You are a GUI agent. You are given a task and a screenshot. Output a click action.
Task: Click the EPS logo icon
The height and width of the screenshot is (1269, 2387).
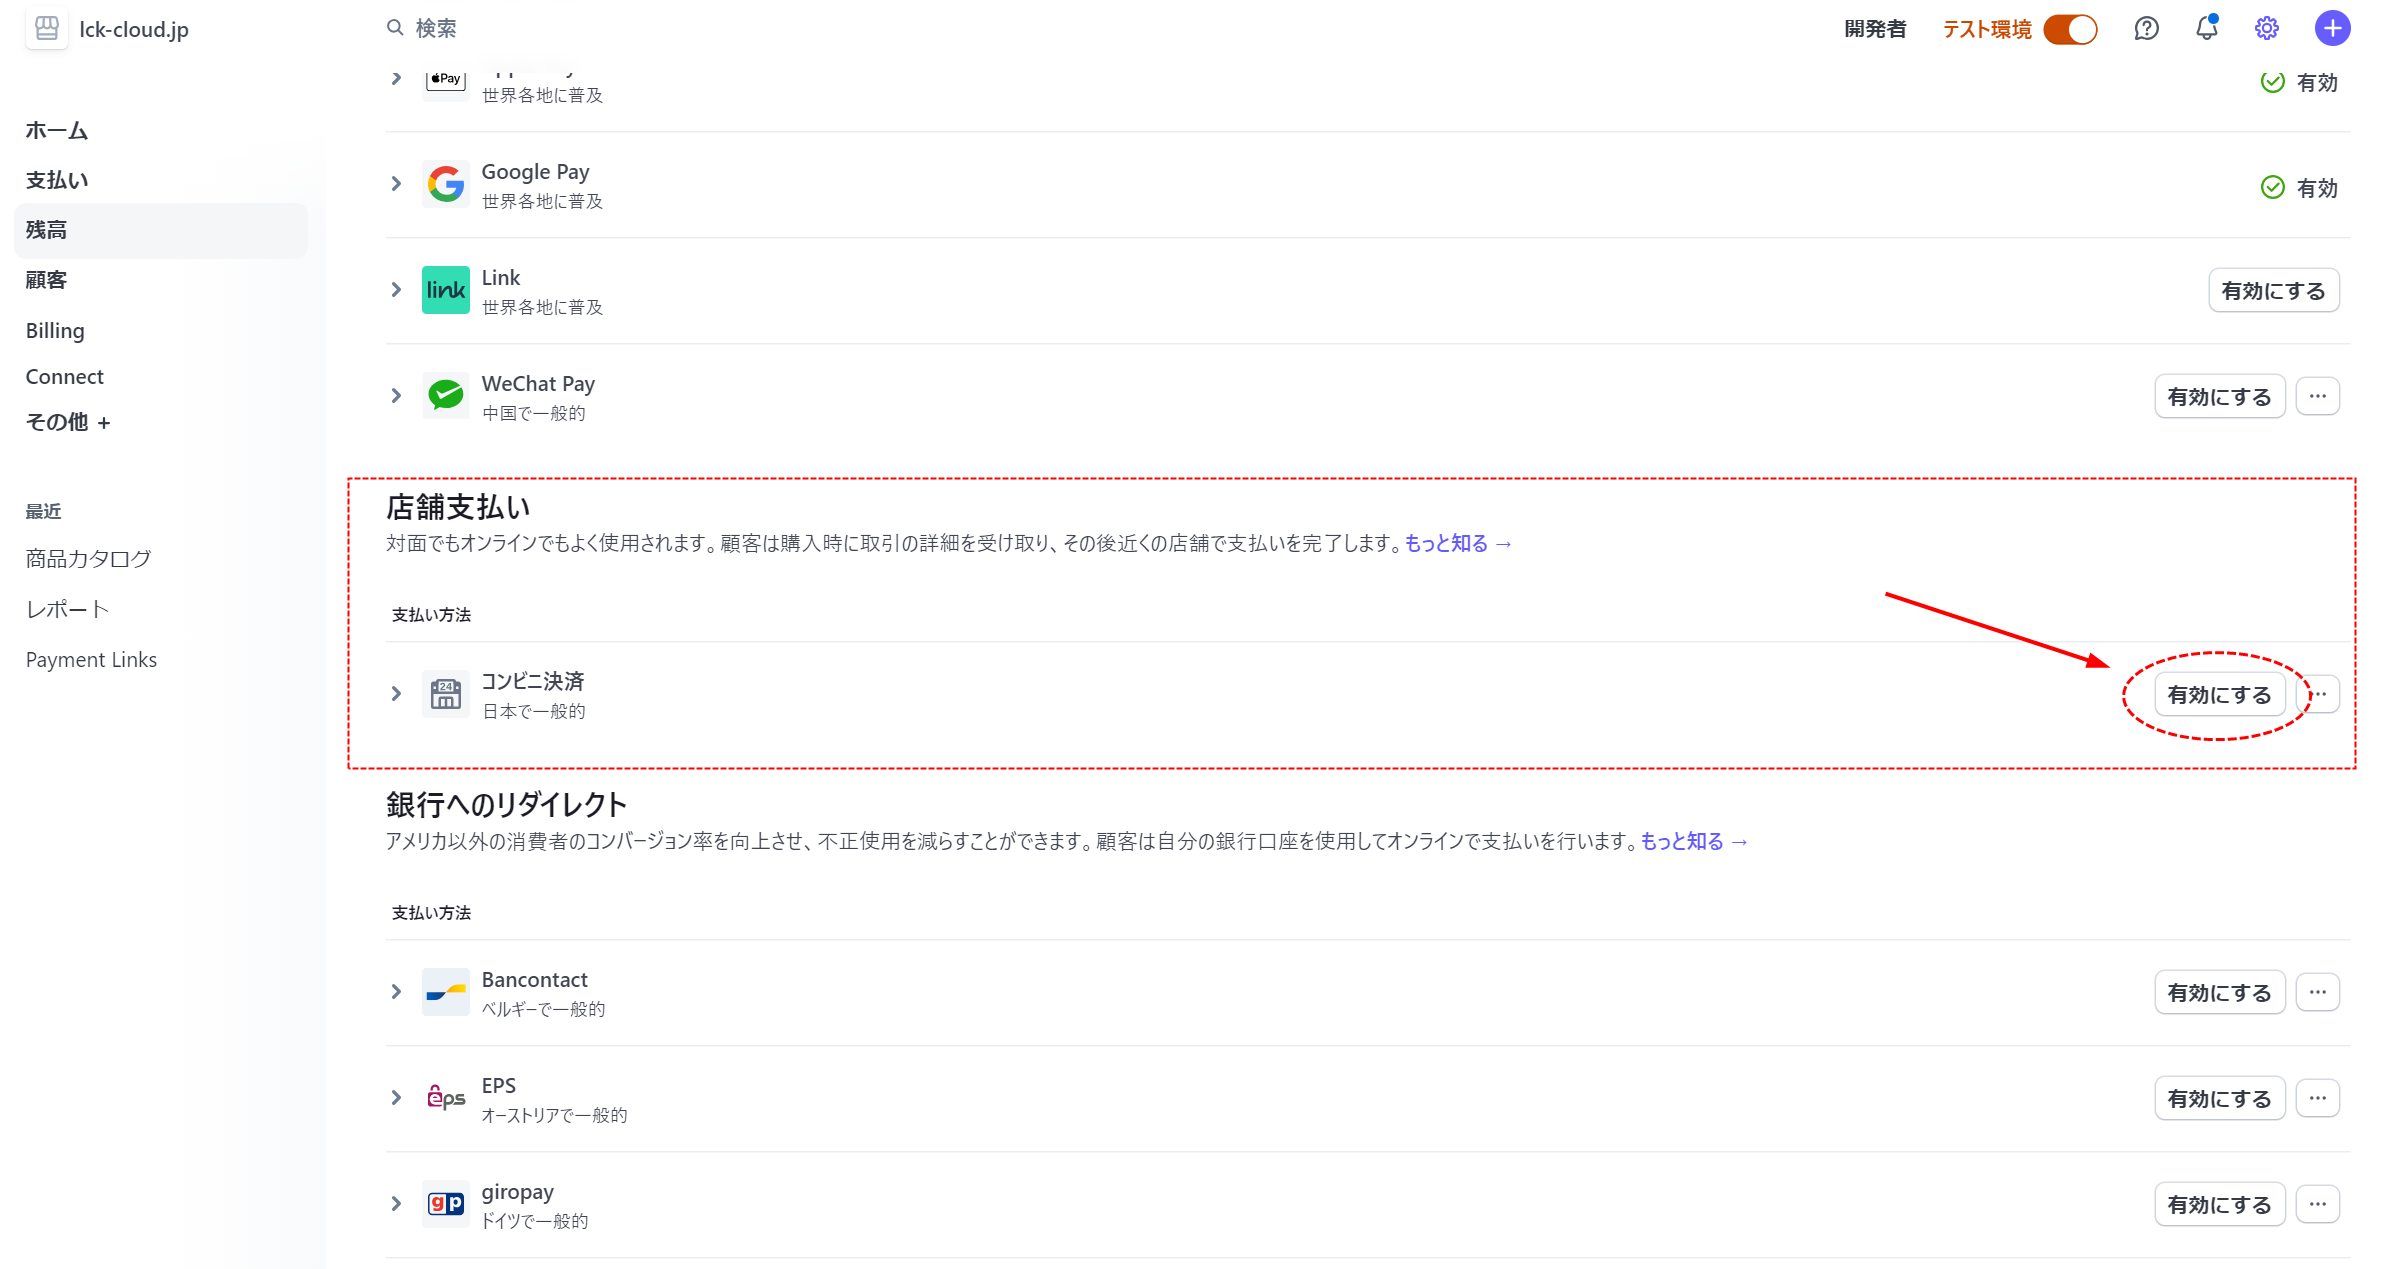445,1098
